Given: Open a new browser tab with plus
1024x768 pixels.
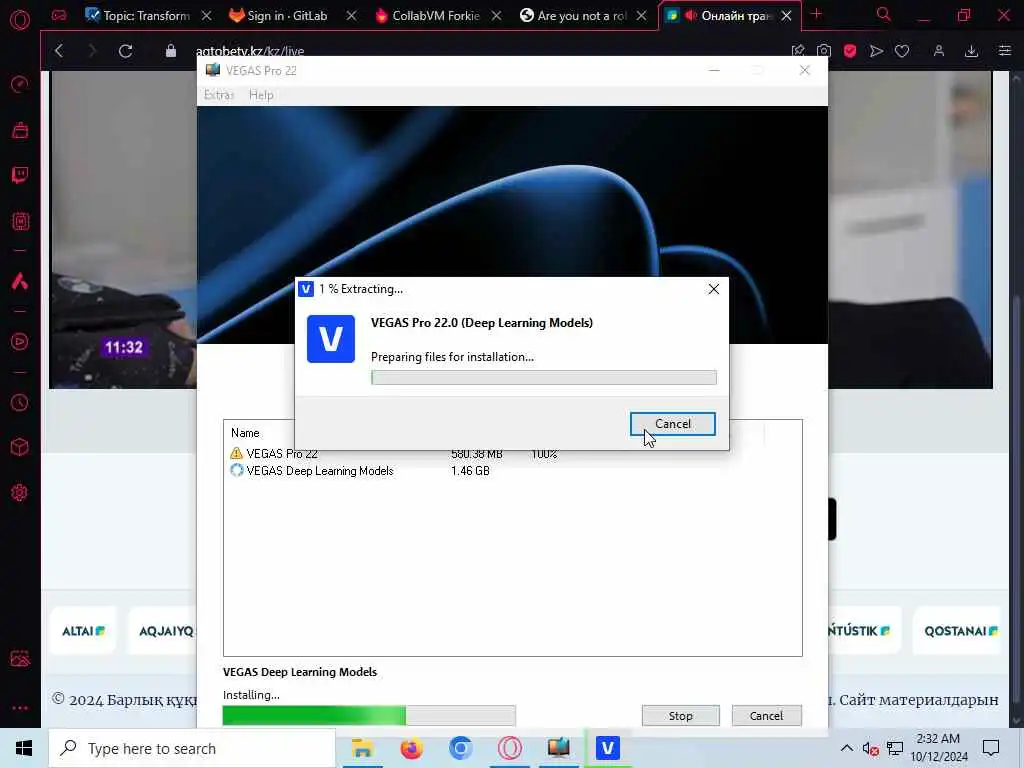Looking at the screenshot, I should click(x=816, y=14).
